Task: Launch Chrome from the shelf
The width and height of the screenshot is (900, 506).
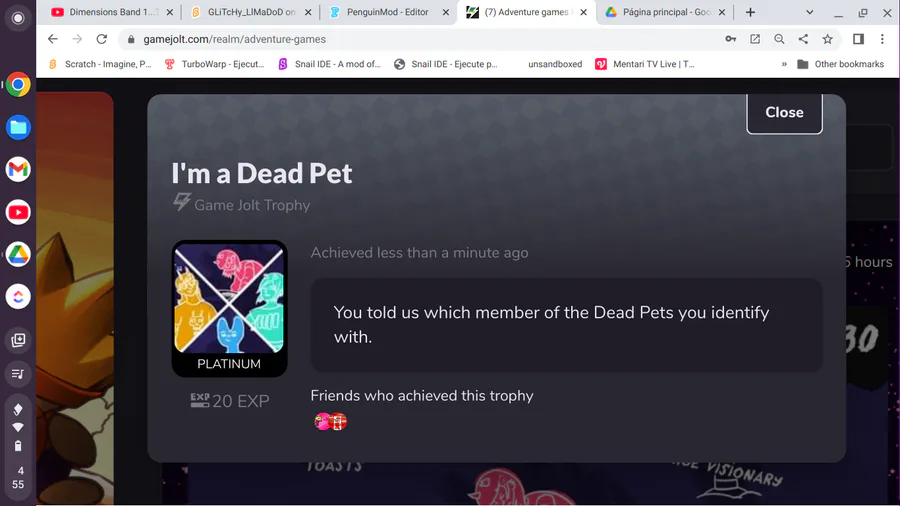Action: click(18, 85)
